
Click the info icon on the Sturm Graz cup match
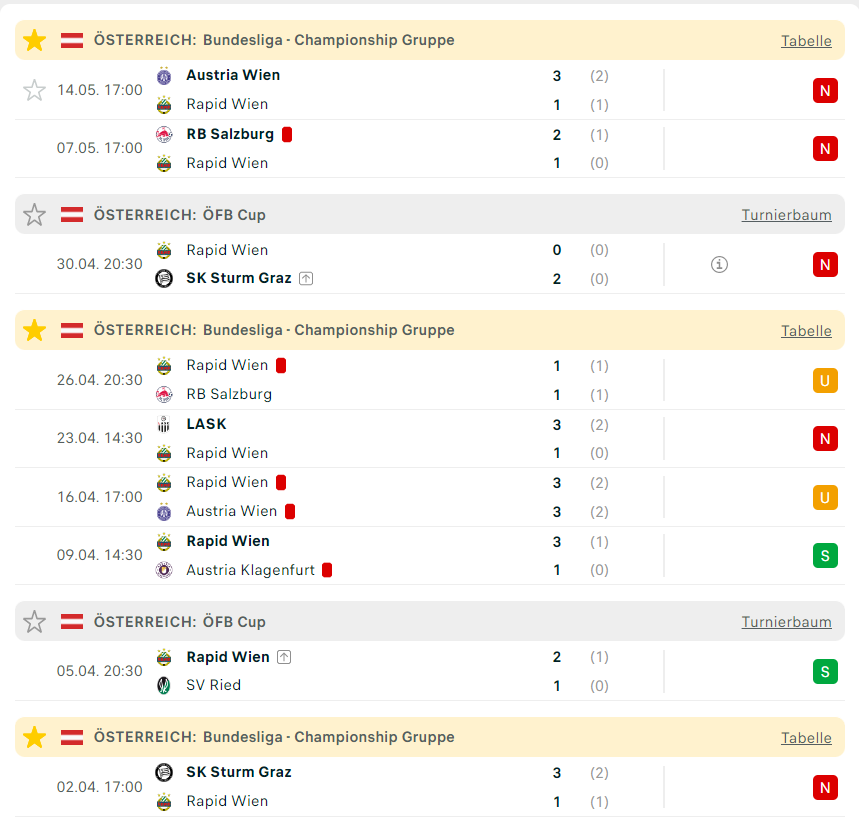pos(719,265)
